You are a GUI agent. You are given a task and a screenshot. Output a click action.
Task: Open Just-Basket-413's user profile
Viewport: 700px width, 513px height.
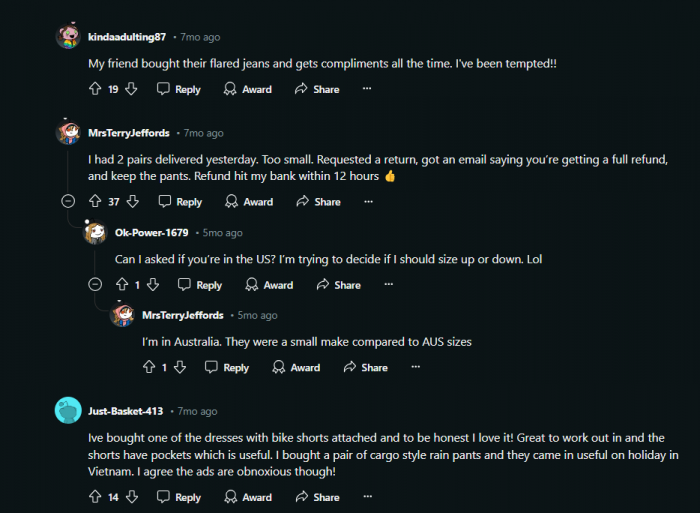[125, 411]
